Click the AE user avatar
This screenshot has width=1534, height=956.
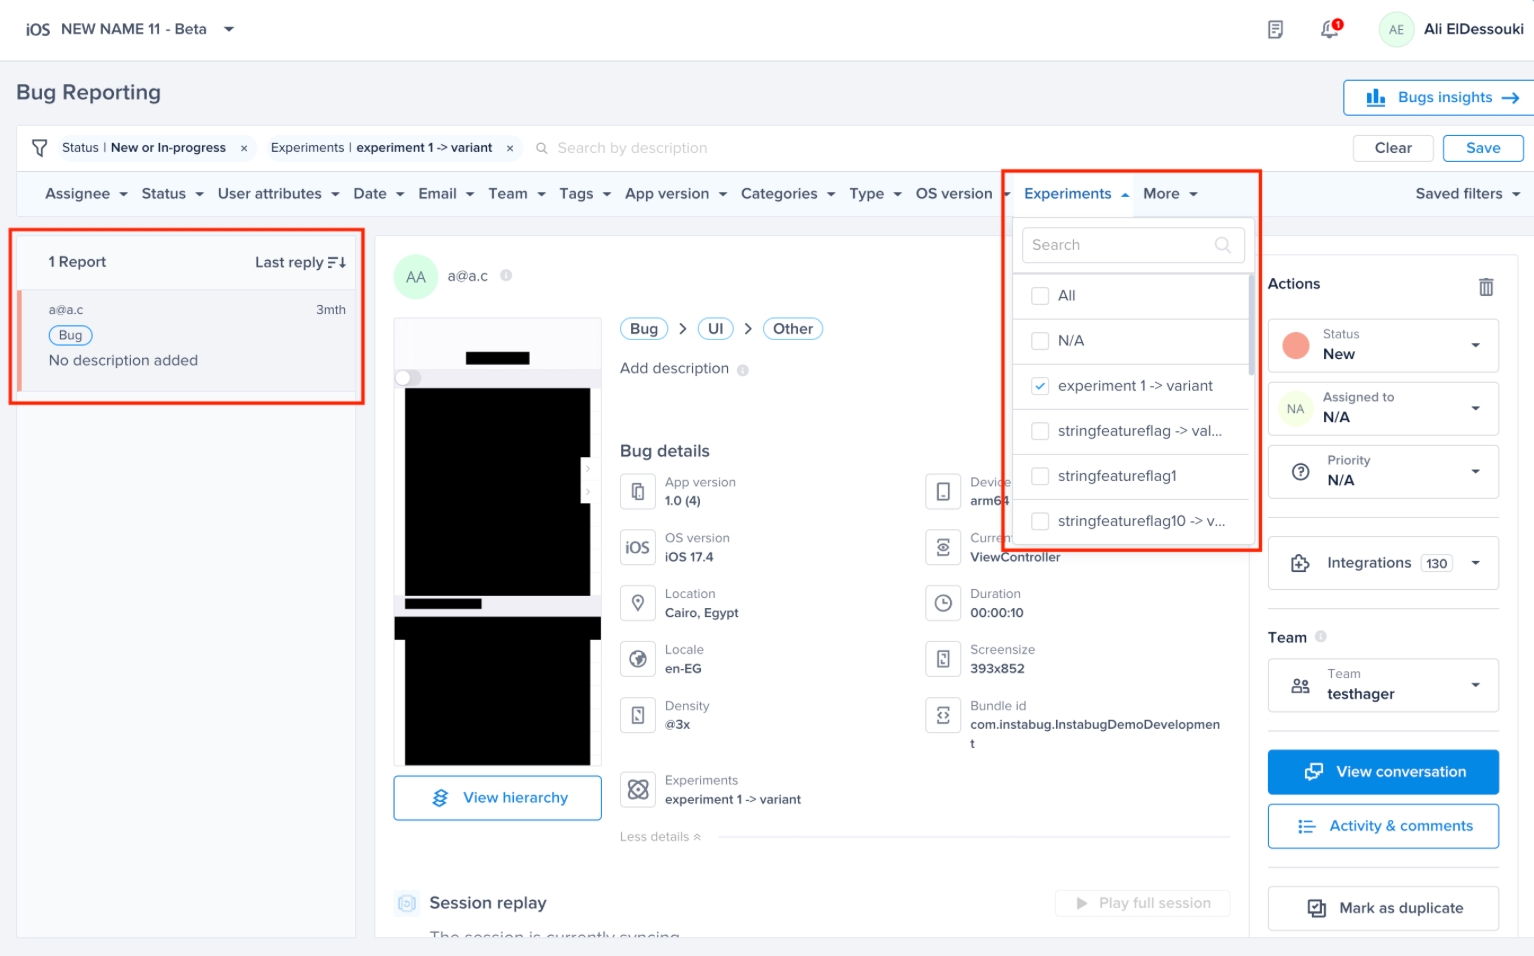tap(1395, 29)
